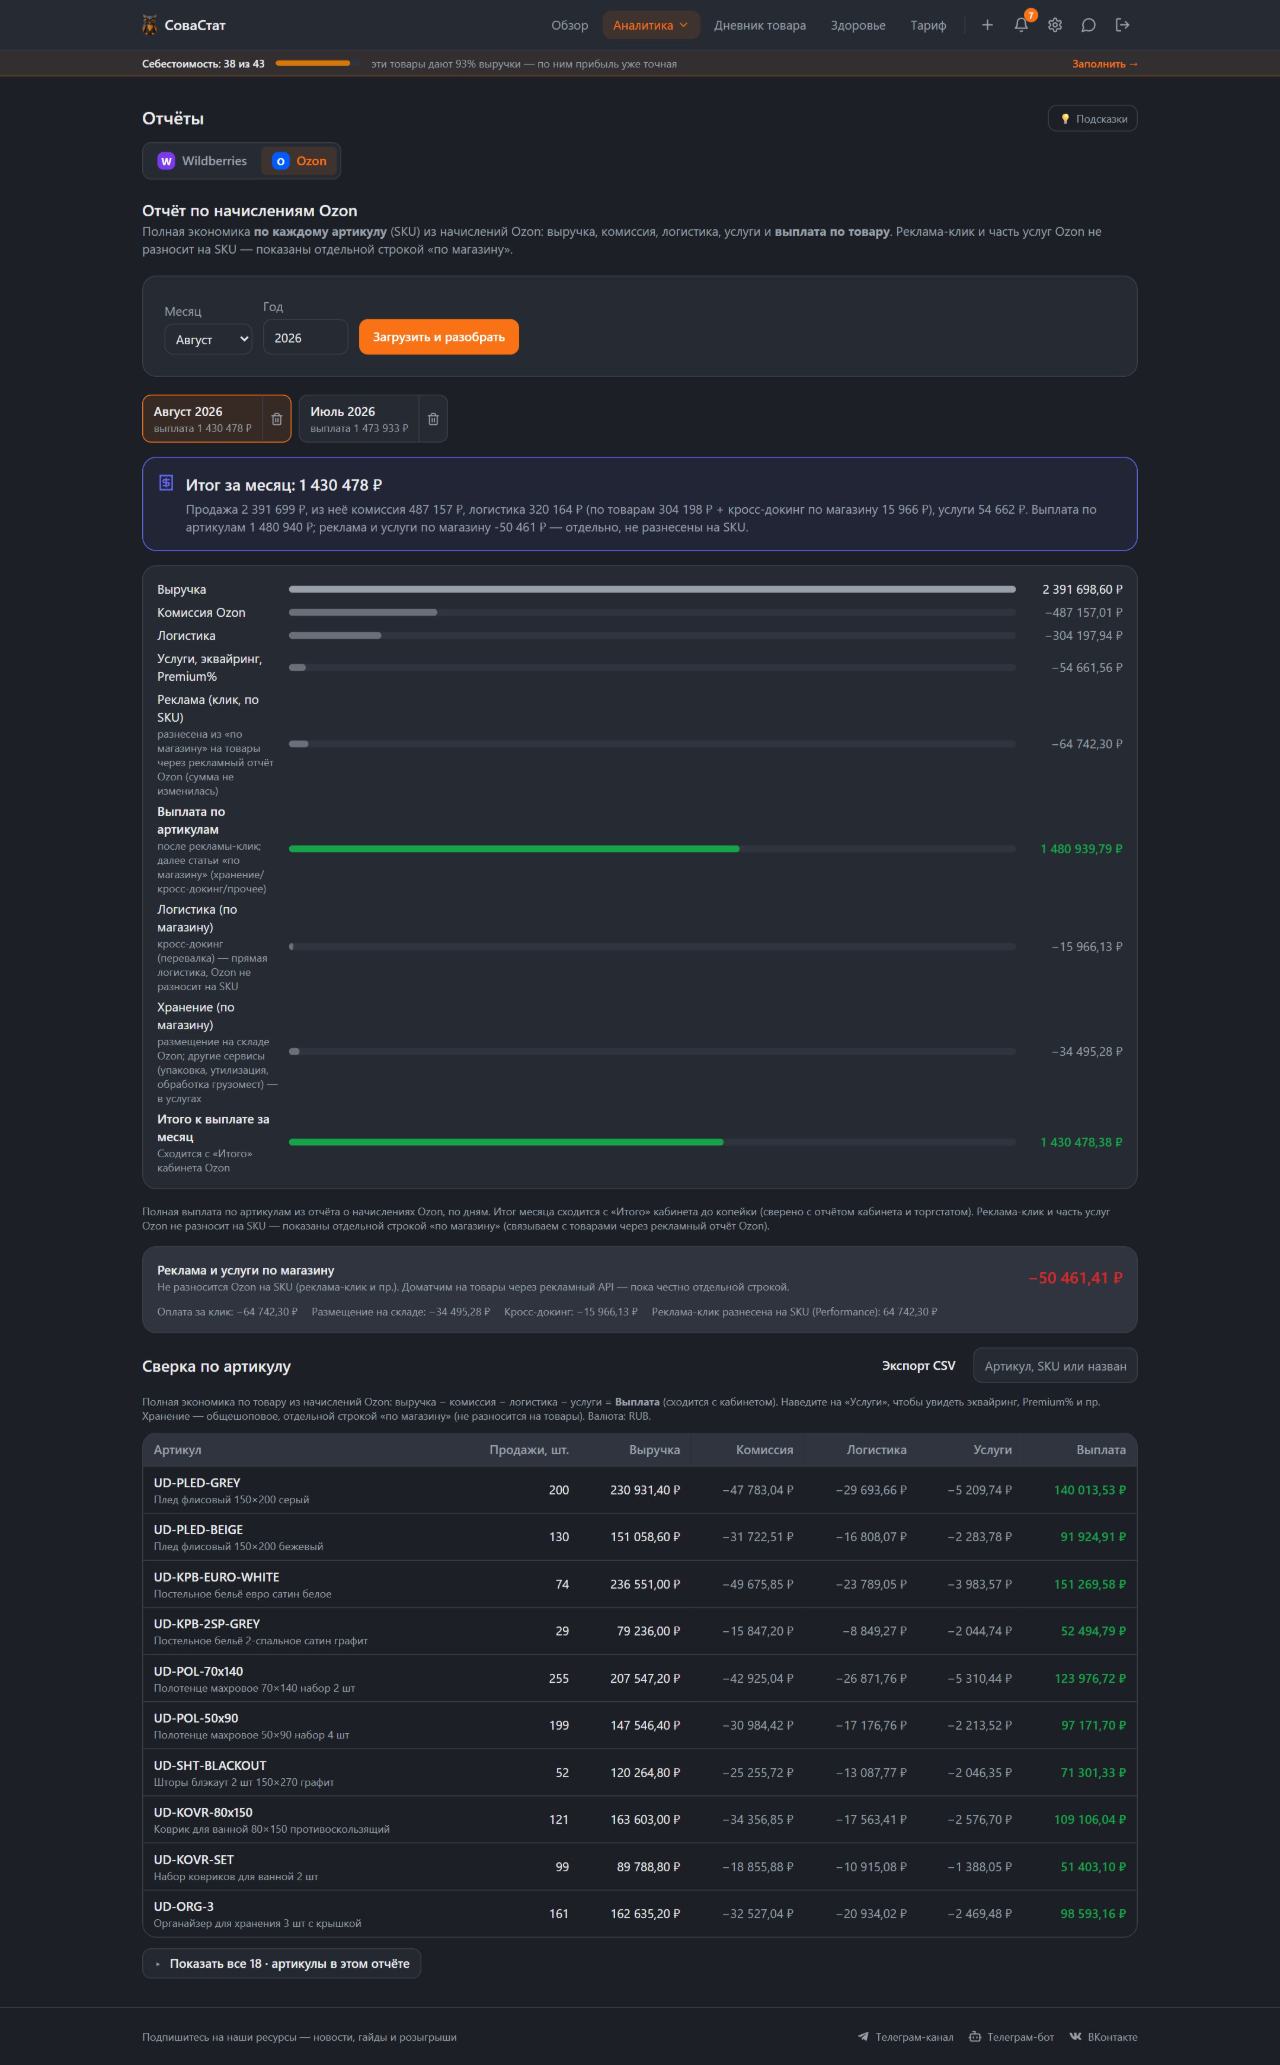Click the ВКонтакте logo icon
Viewport: 1280px width, 2065px height.
coord(1075,2037)
